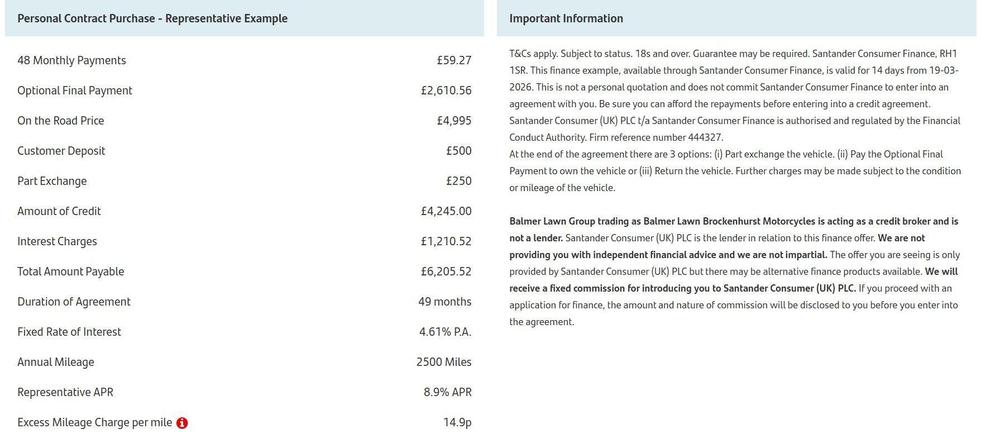Click the 8.9% APR value
The height and width of the screenshot is (443, 1000).
tap(448, 392)
